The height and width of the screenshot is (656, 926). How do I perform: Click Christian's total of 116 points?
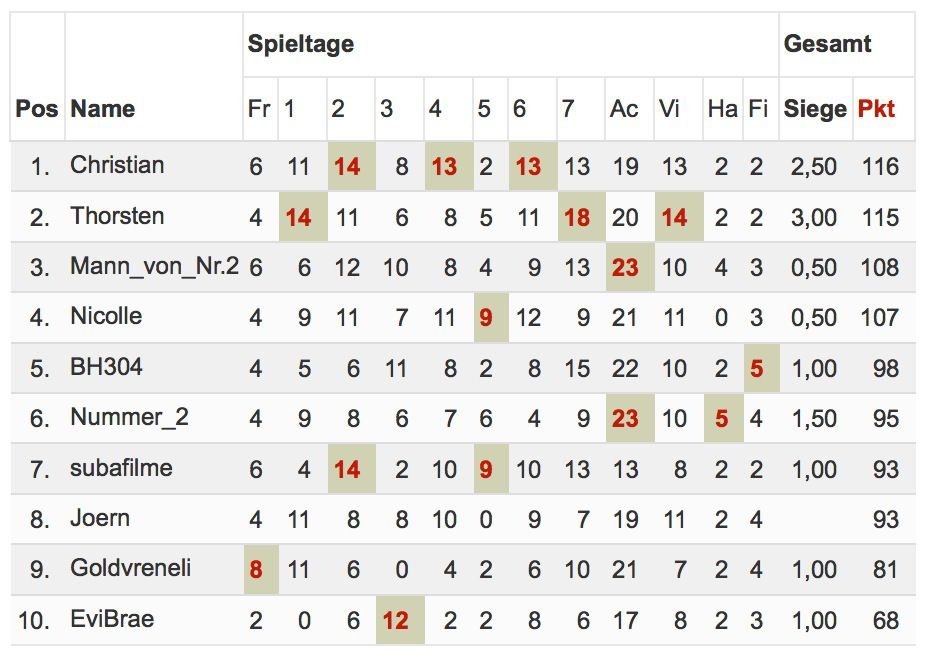point(880,167)
